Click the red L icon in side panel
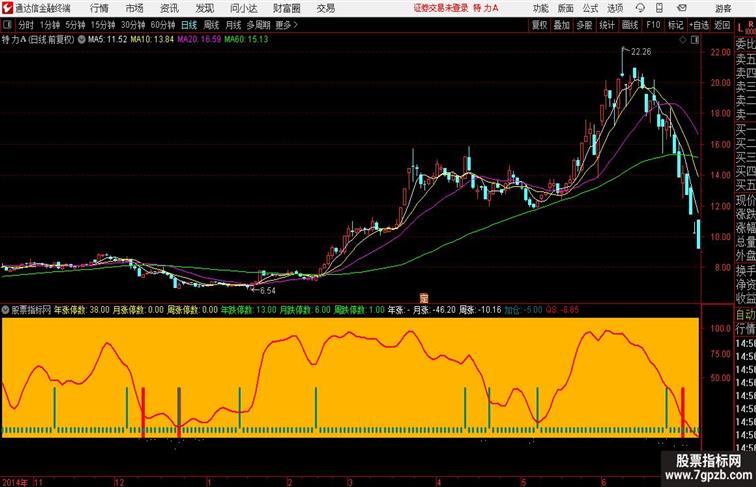The image size is (756, 487). point(741,29)
